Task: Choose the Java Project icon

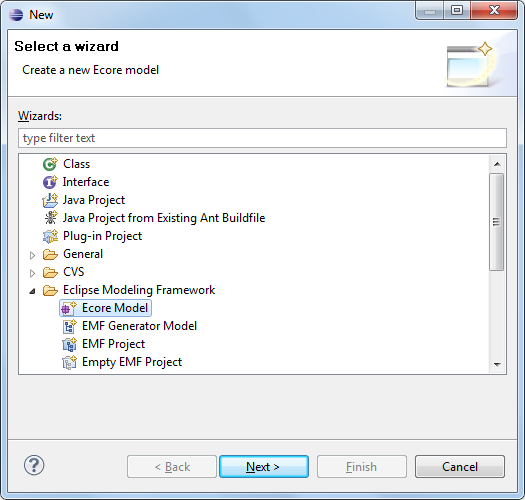Action: [x=50, y=200]
